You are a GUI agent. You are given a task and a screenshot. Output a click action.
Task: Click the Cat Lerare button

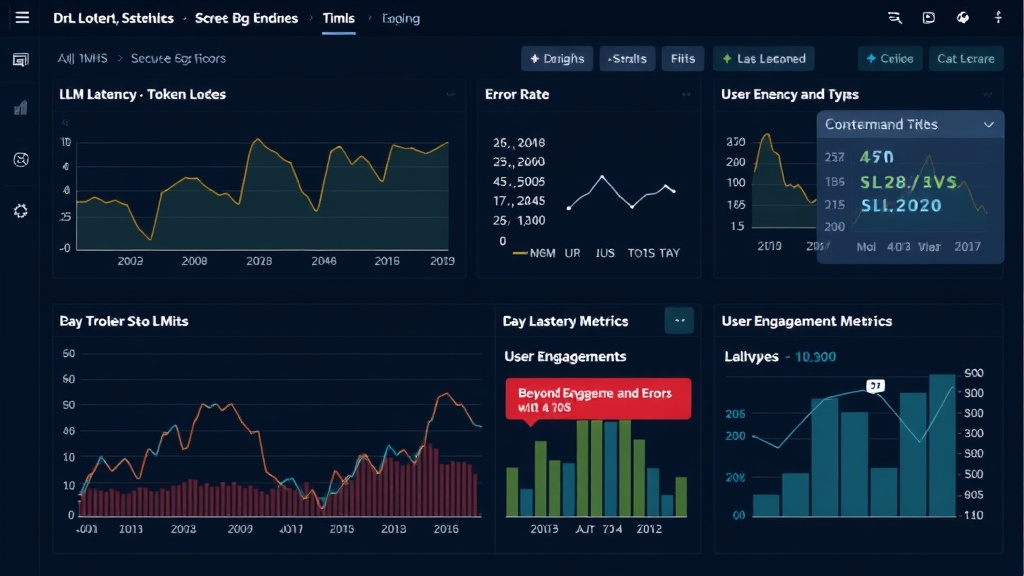tap(965, 59)
